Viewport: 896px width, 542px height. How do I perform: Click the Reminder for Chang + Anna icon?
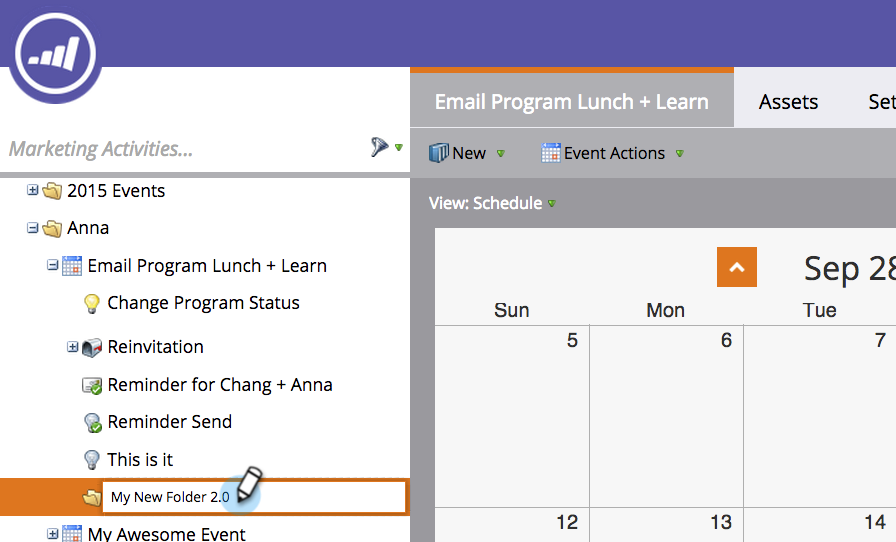pyautogui.click(x=92, y=385)
